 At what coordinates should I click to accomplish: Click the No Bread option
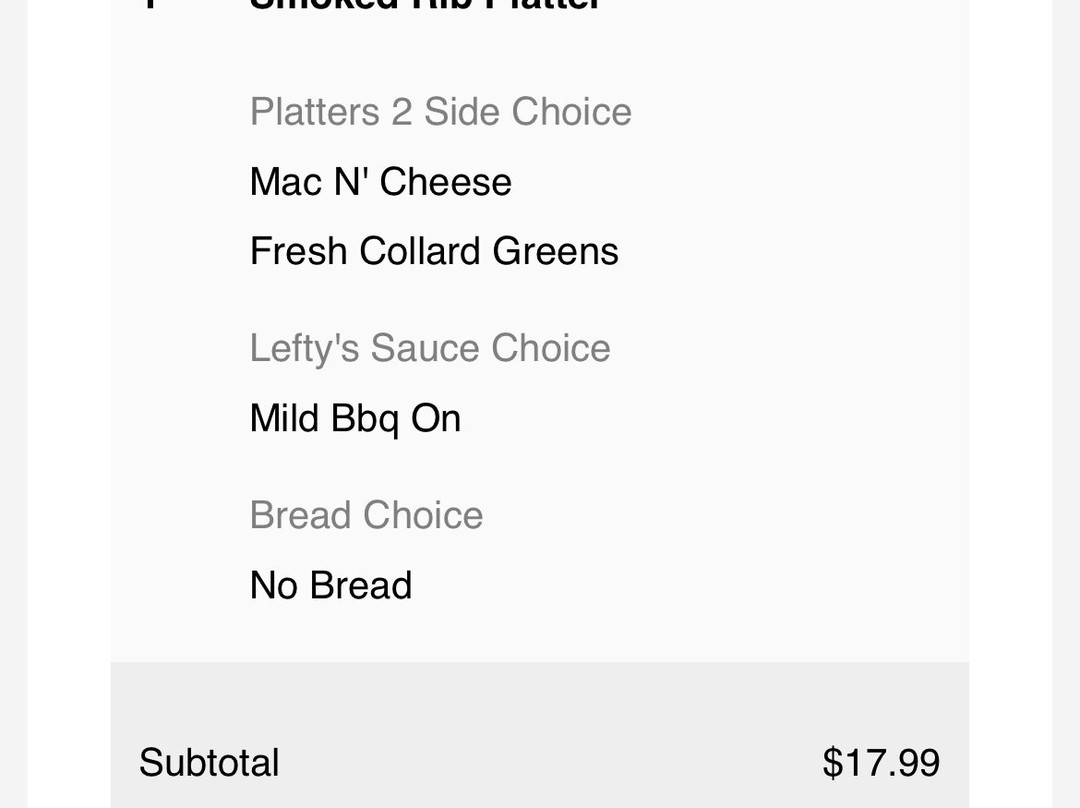[330, 585]
